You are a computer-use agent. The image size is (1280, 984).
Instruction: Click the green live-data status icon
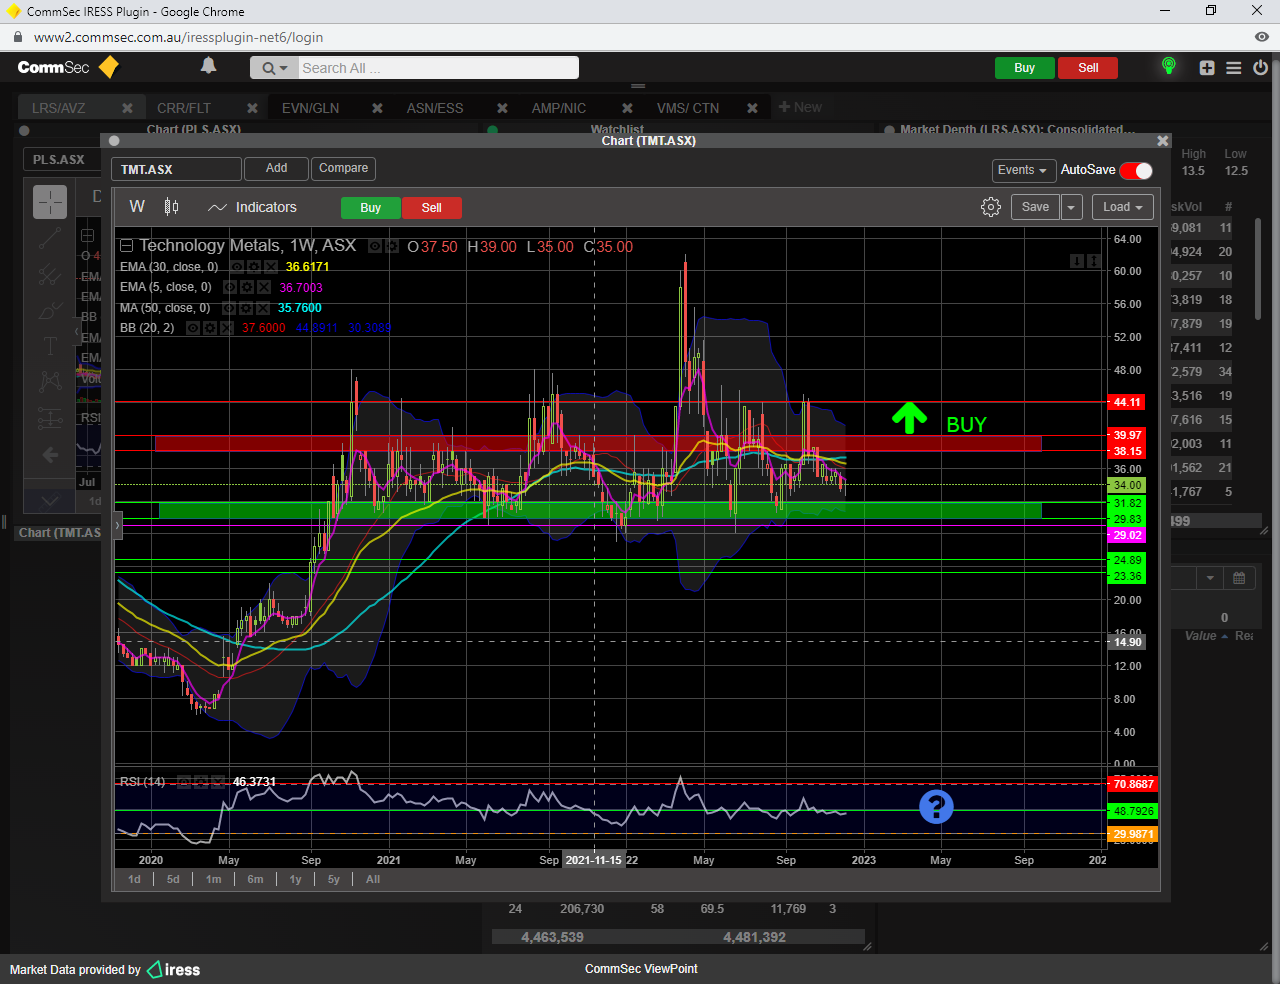[1168, 66]
